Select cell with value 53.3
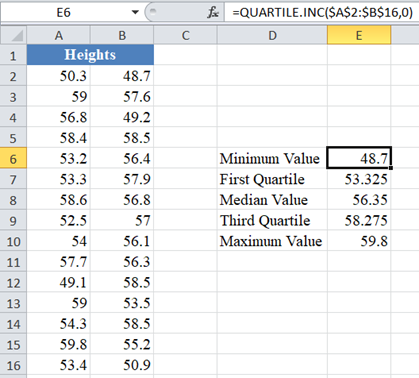The width and height of the screenshot is (419, 378). pos(59,179)
